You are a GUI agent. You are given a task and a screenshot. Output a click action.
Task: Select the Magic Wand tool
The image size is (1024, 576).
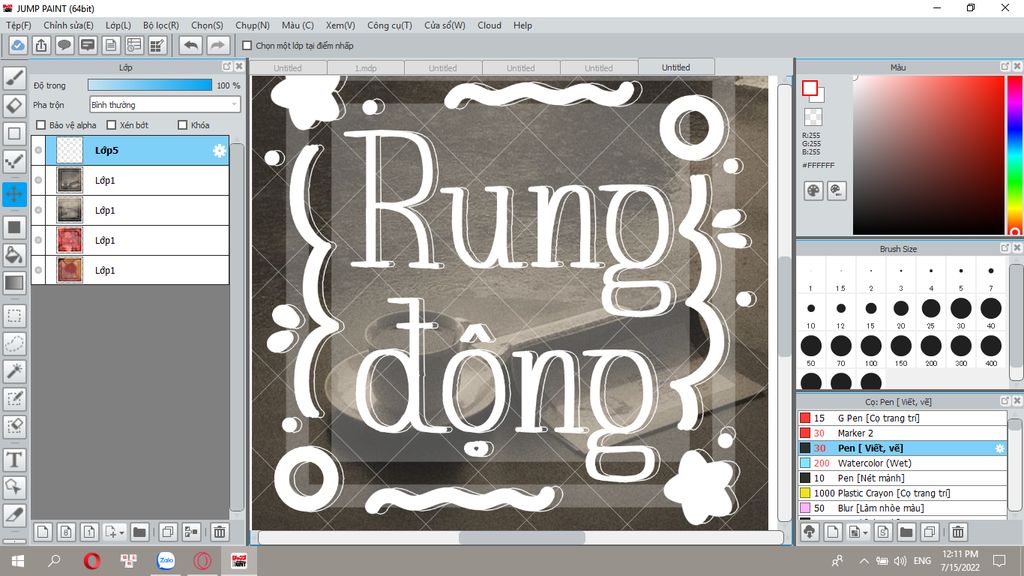(x=14, y=371)
